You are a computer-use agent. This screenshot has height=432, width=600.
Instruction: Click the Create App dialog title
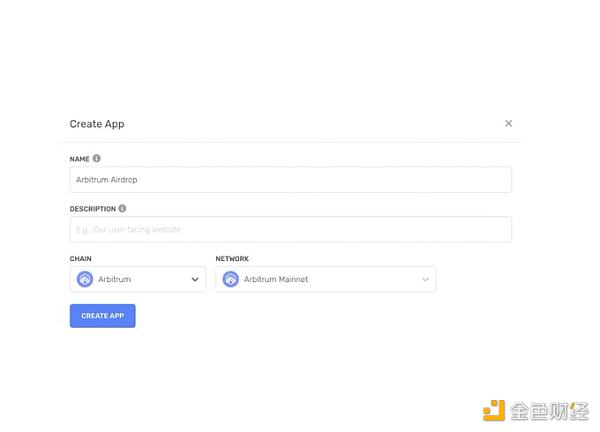point(97,124)
